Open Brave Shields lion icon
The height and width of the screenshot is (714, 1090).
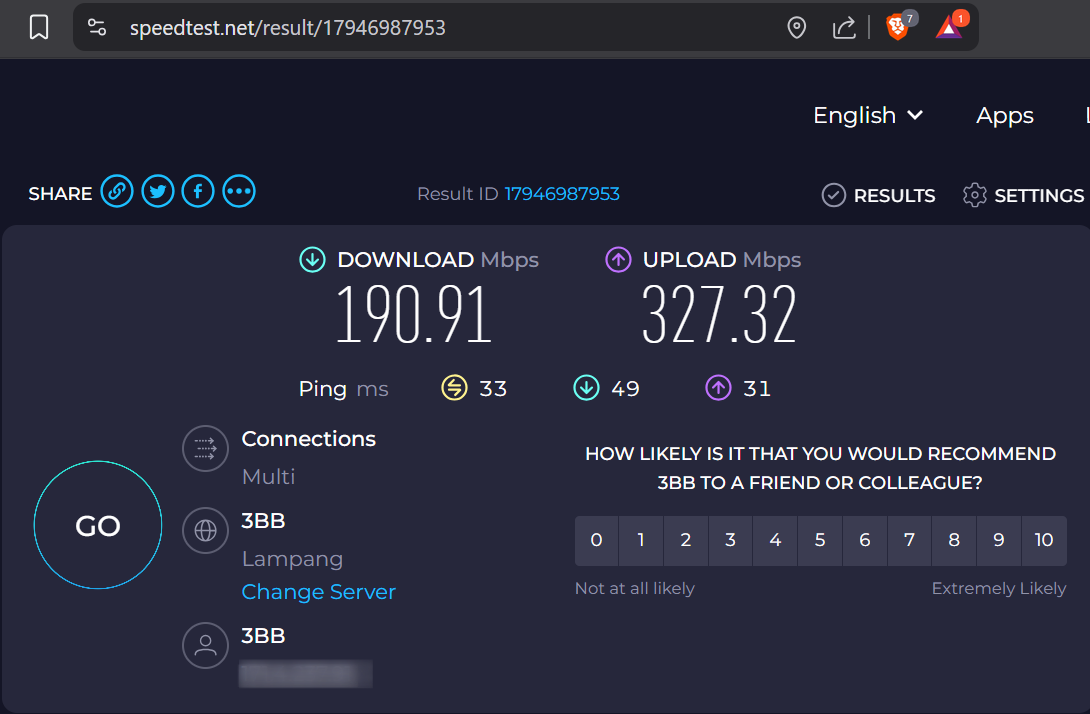point(897,28)
